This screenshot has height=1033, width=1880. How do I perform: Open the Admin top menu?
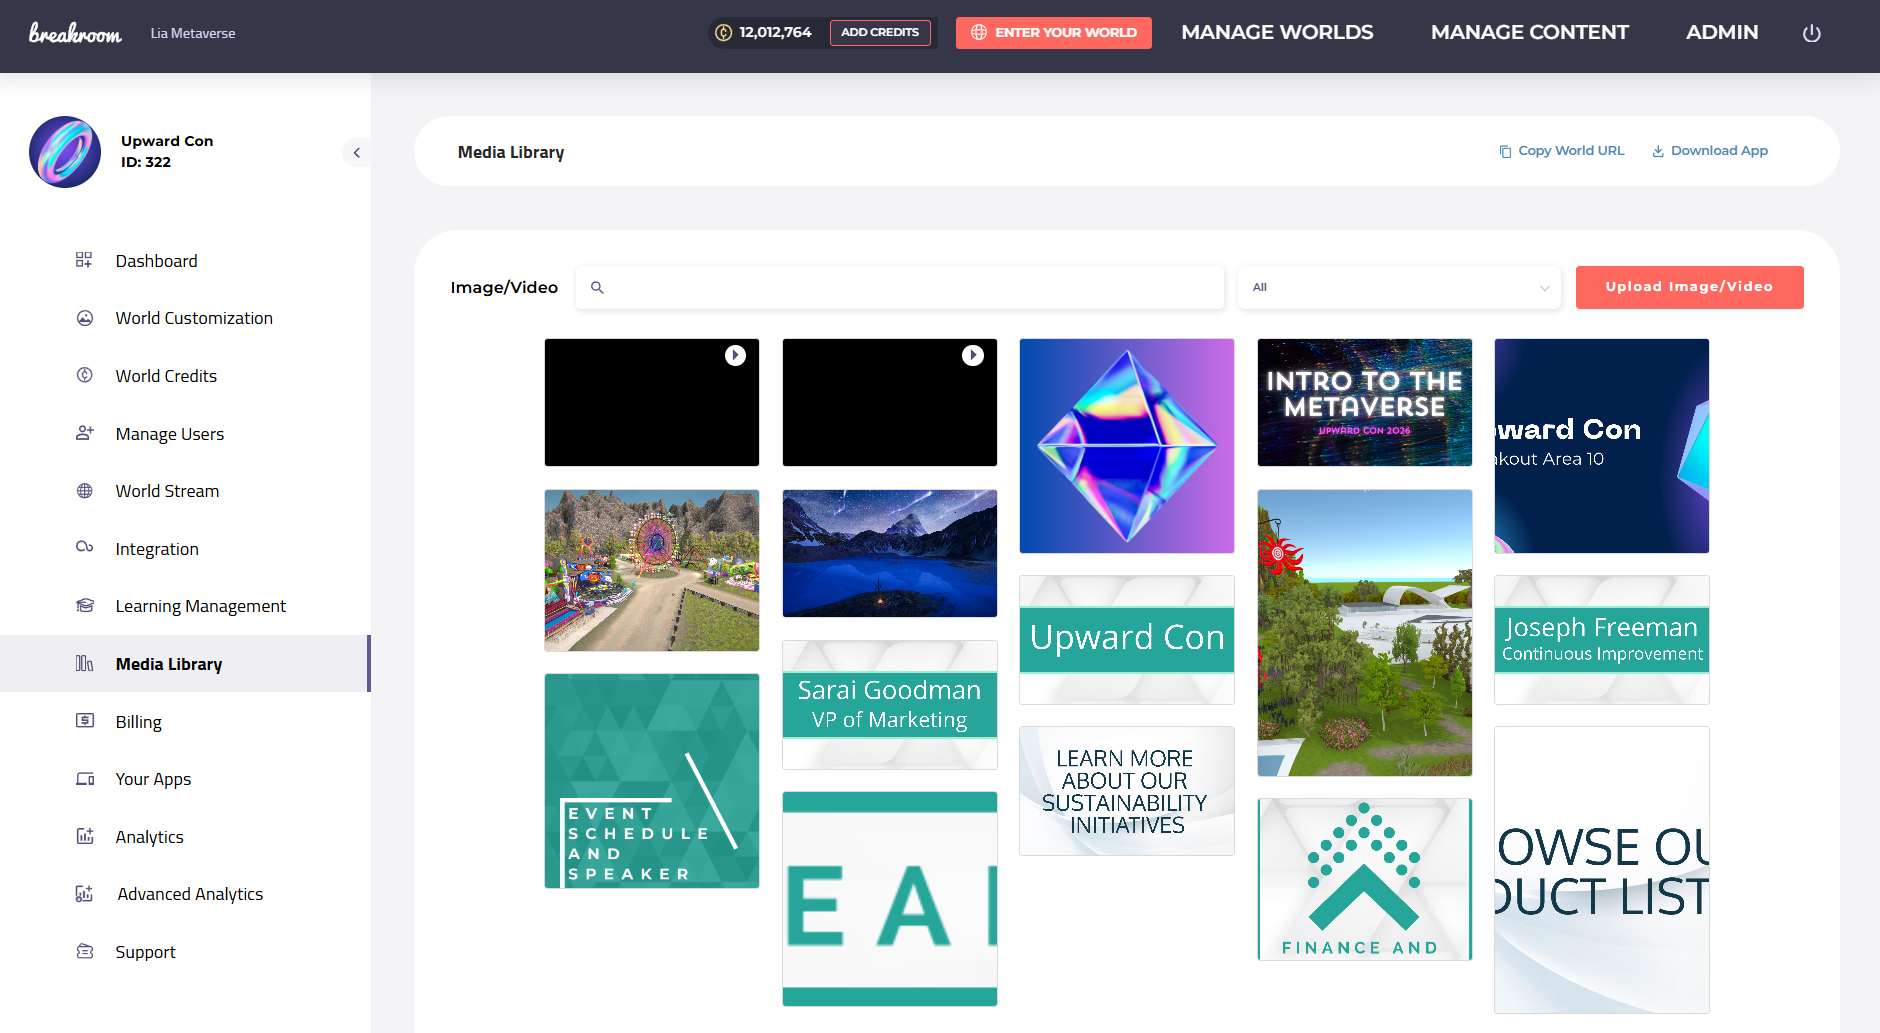(1722, 32)
